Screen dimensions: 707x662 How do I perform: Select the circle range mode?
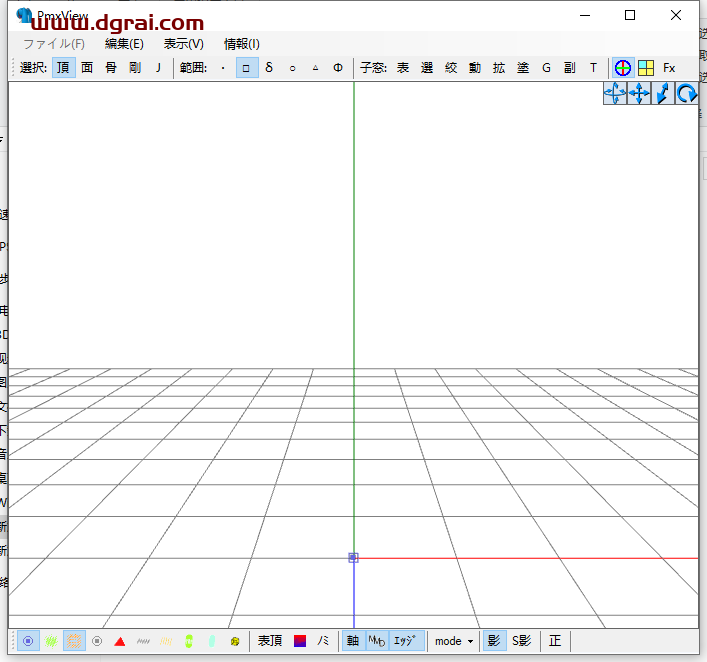pyautogui.click(x=292, y=68)
